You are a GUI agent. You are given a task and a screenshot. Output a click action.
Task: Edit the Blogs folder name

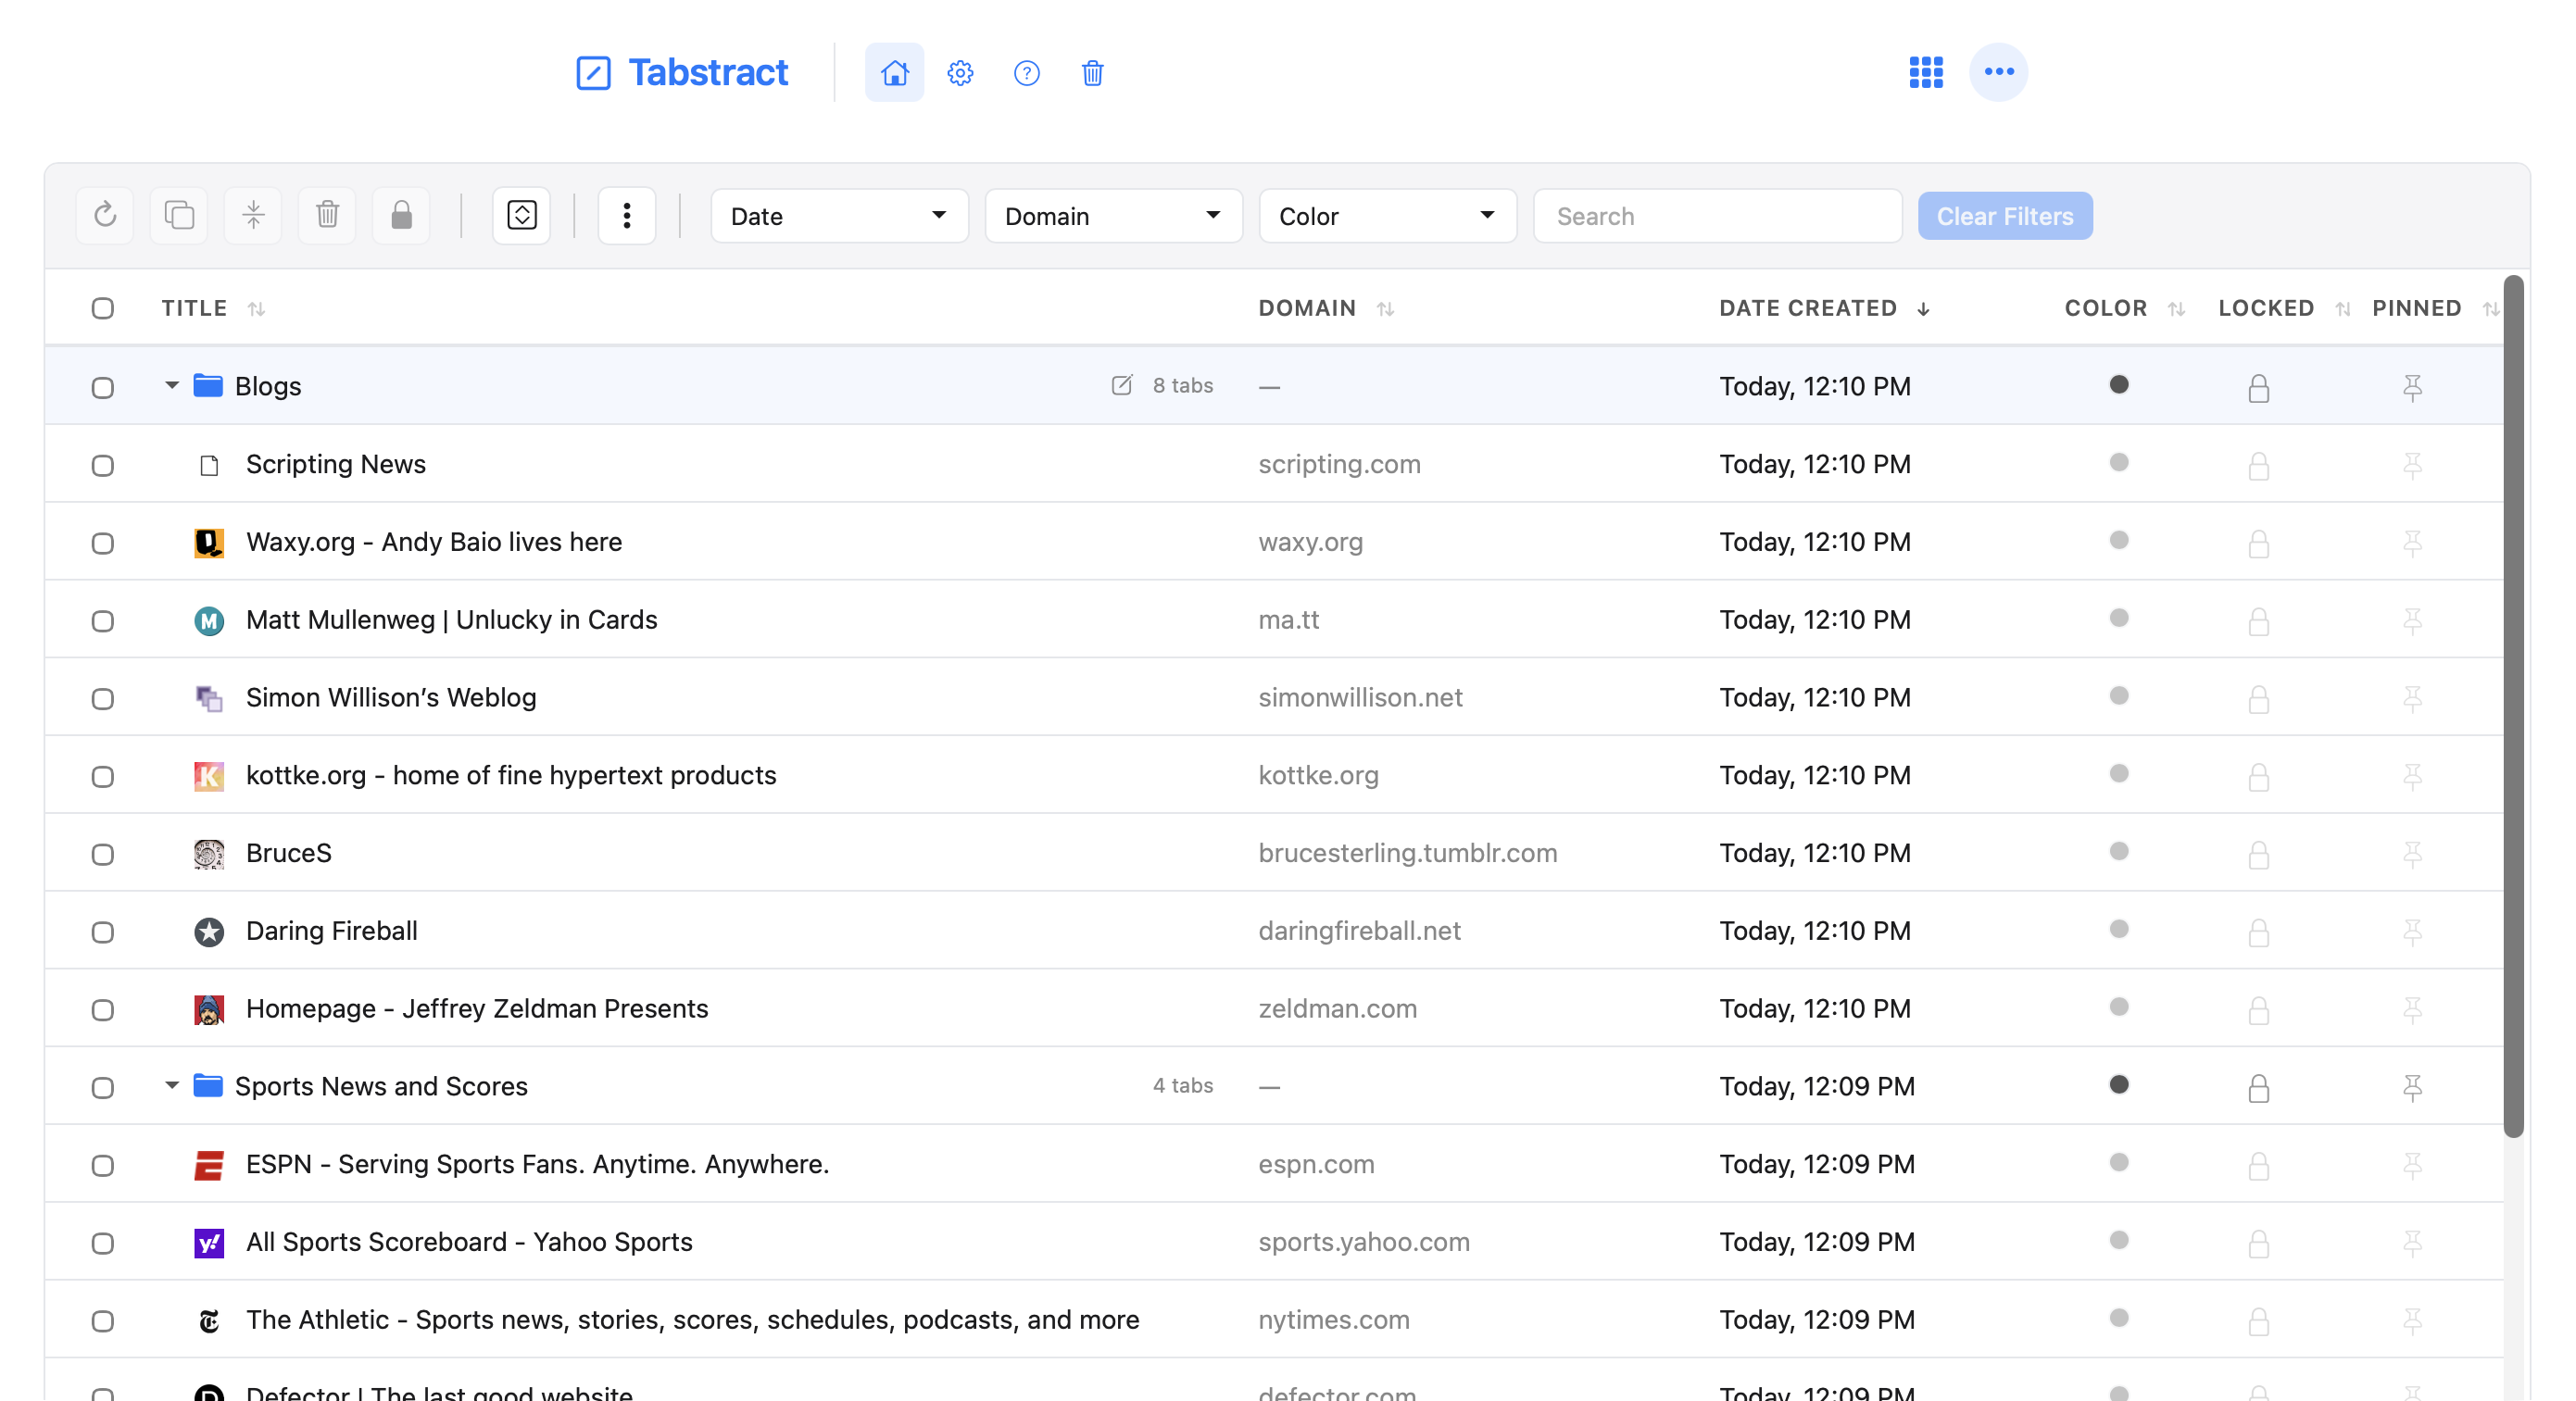tap(1122, 385)
